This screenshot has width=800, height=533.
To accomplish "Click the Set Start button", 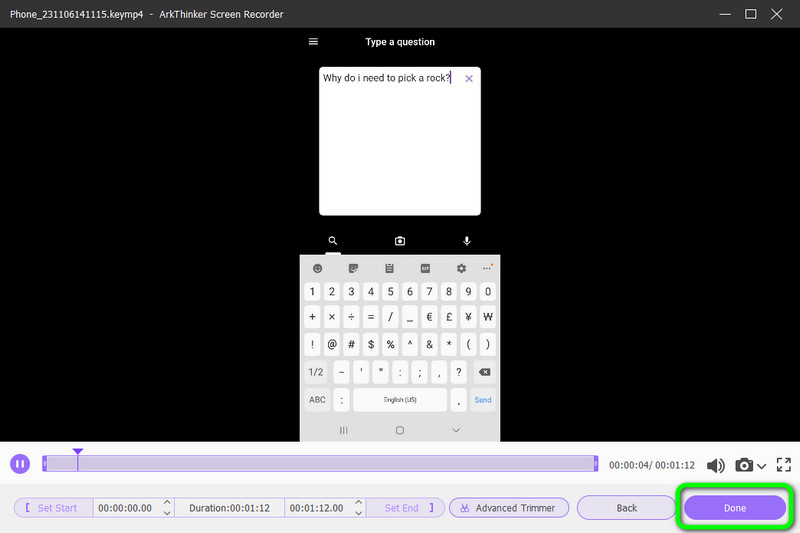I will pos(54,508).
